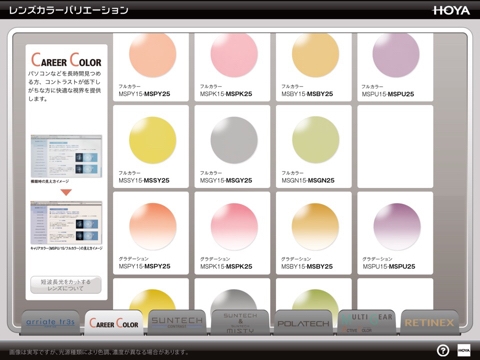Pick gradation orange MSPY25 lens swatch

tap(152, 227)
